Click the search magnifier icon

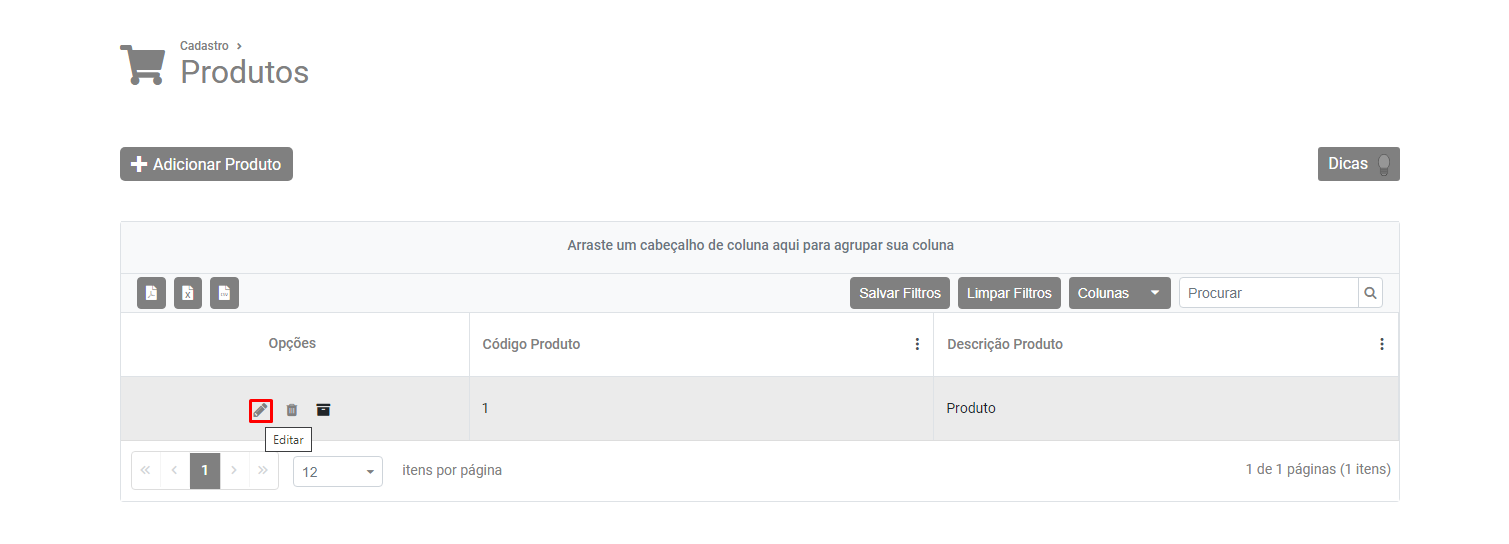tap(1370, 293)
